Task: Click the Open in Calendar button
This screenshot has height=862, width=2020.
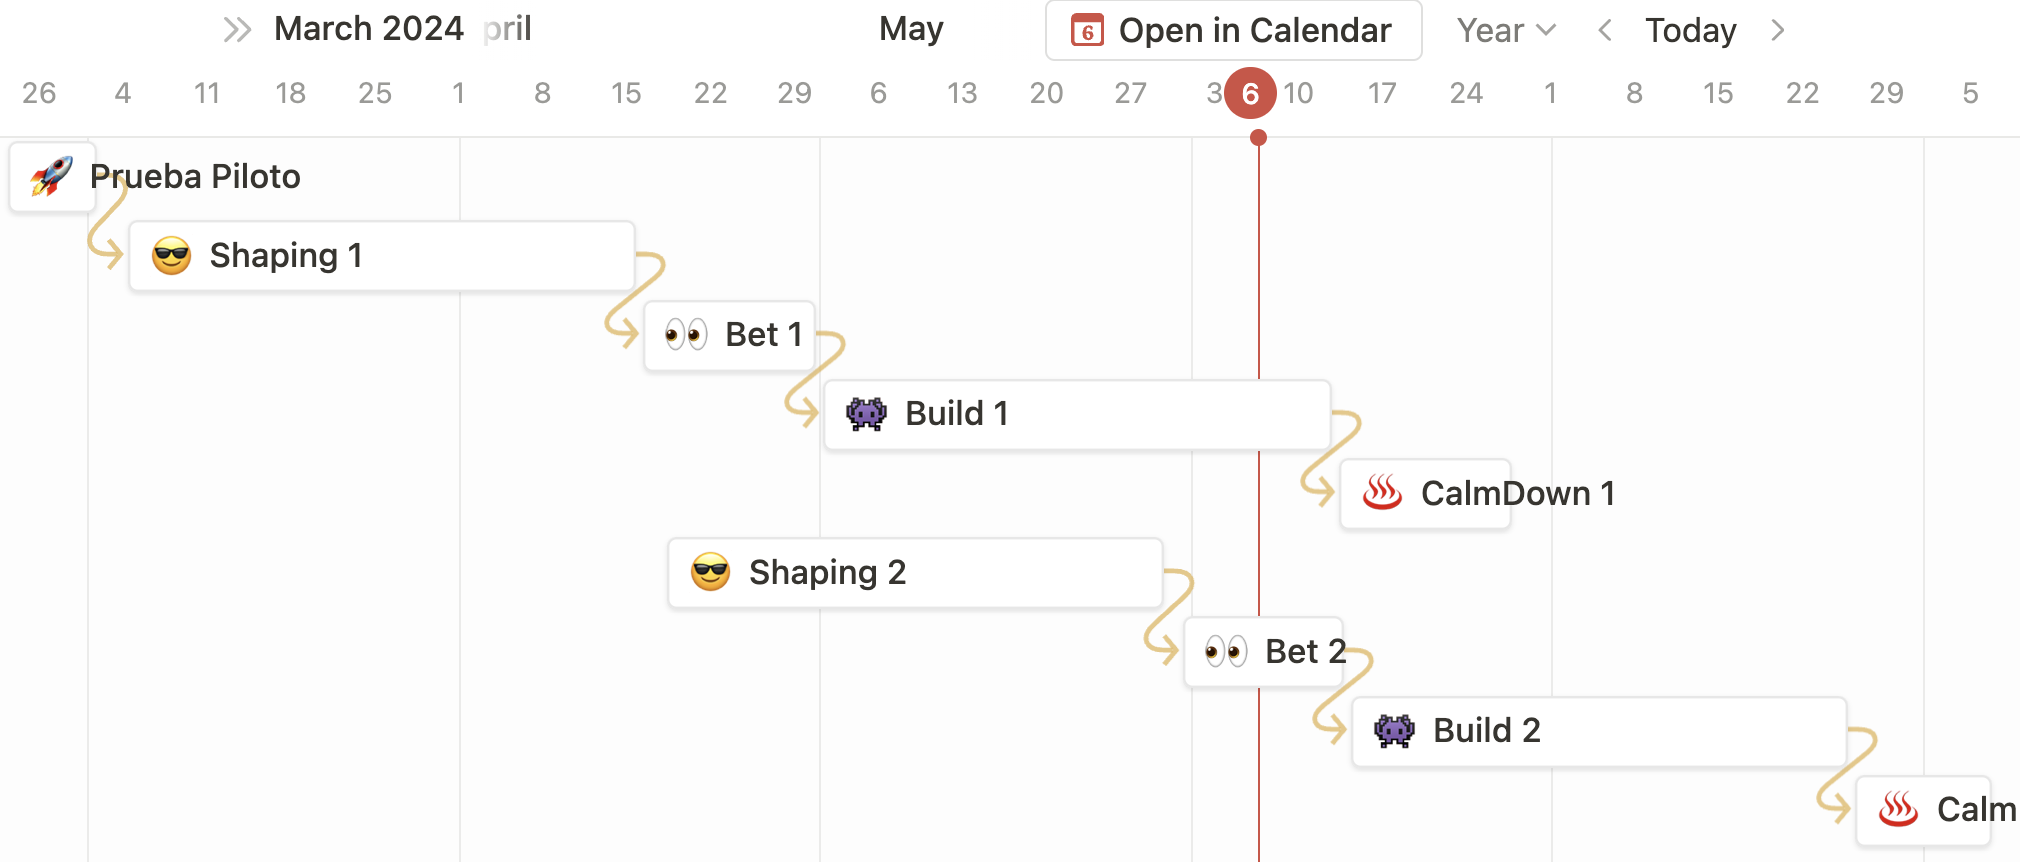Action: pyautogui.click(x=1234, y=31)
